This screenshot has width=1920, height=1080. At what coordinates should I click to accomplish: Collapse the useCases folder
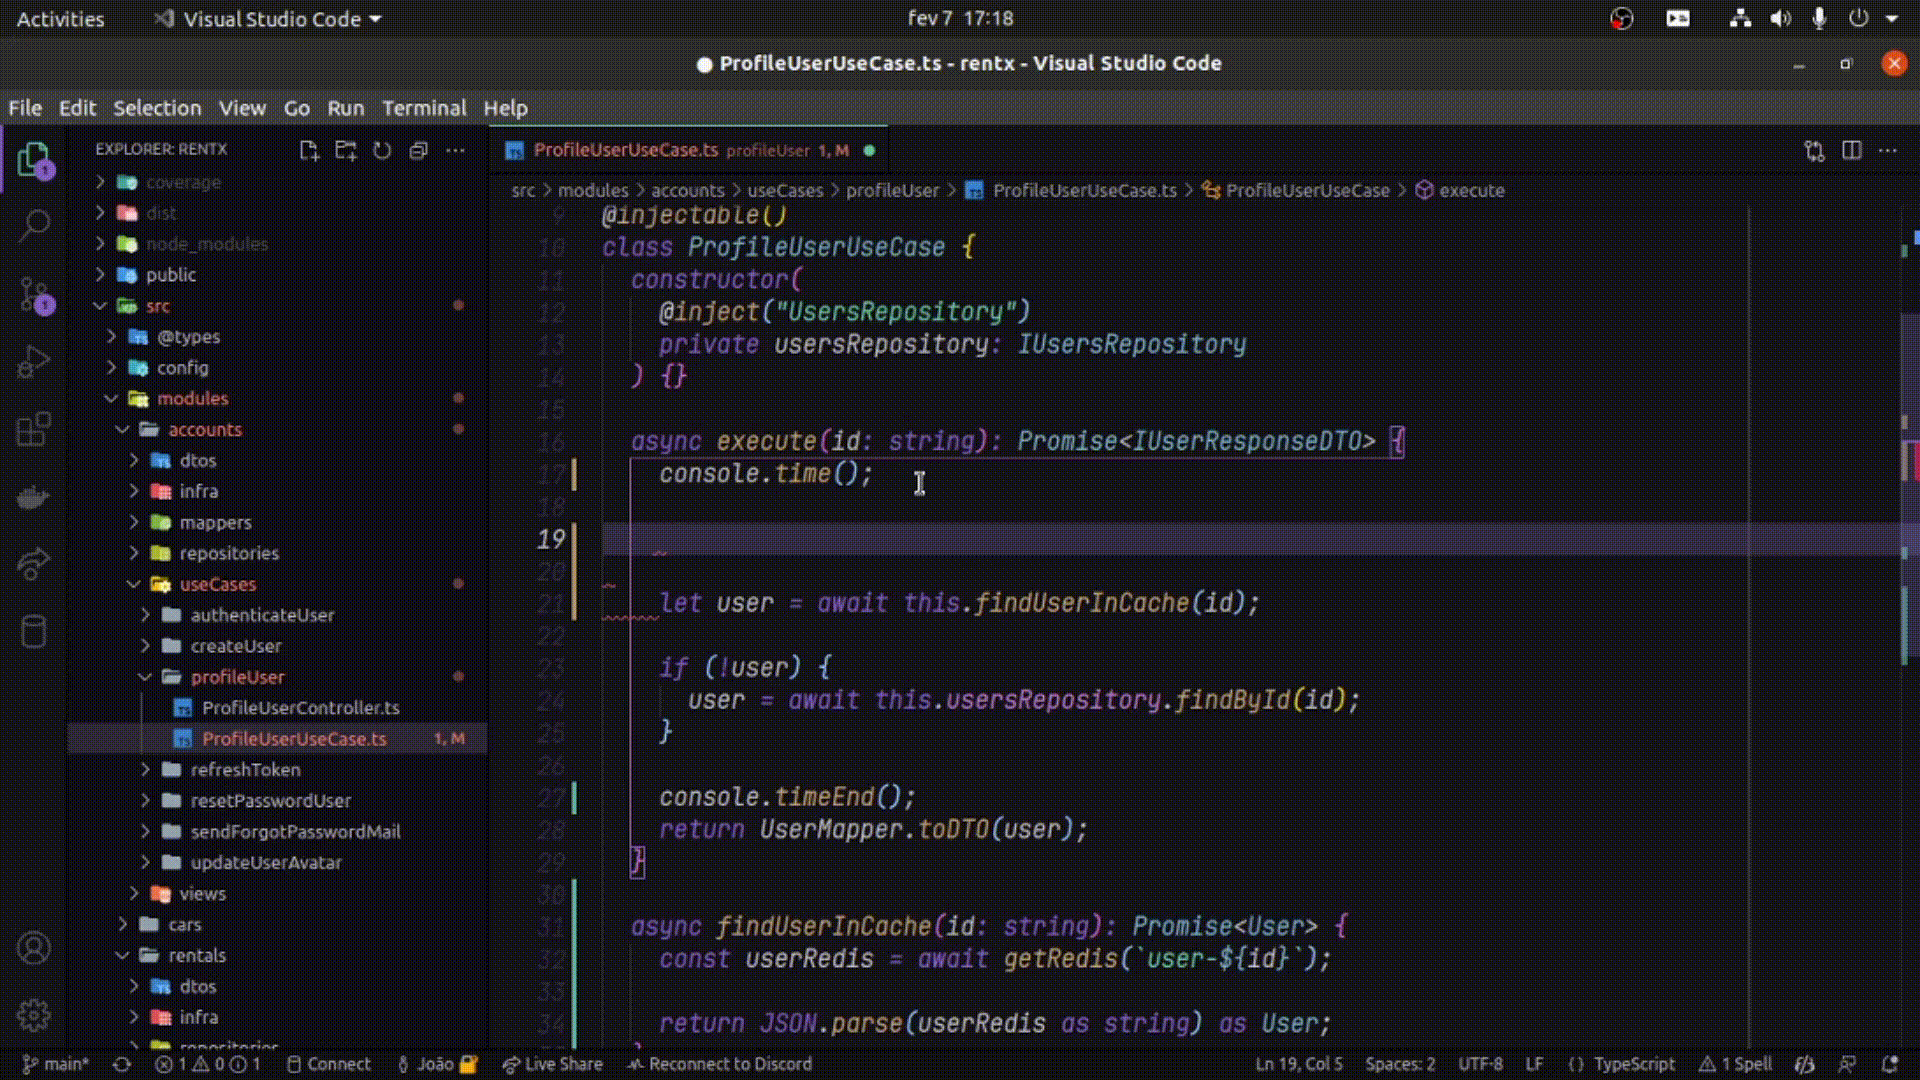[217, 584]
